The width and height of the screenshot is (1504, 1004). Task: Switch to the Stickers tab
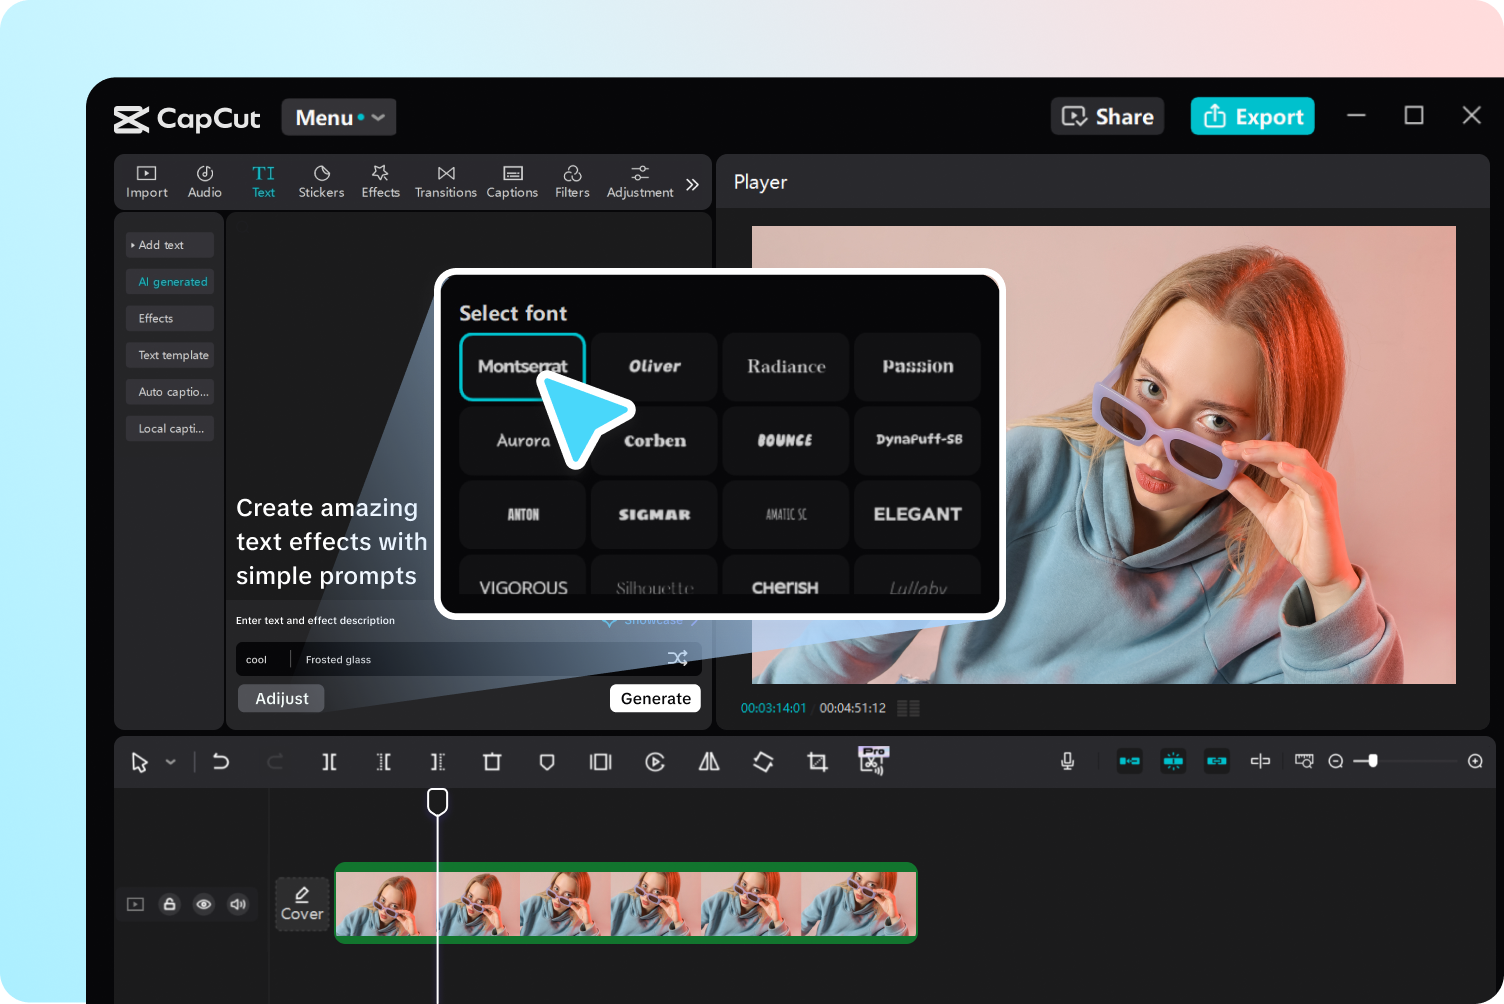(x=321, y=181)
